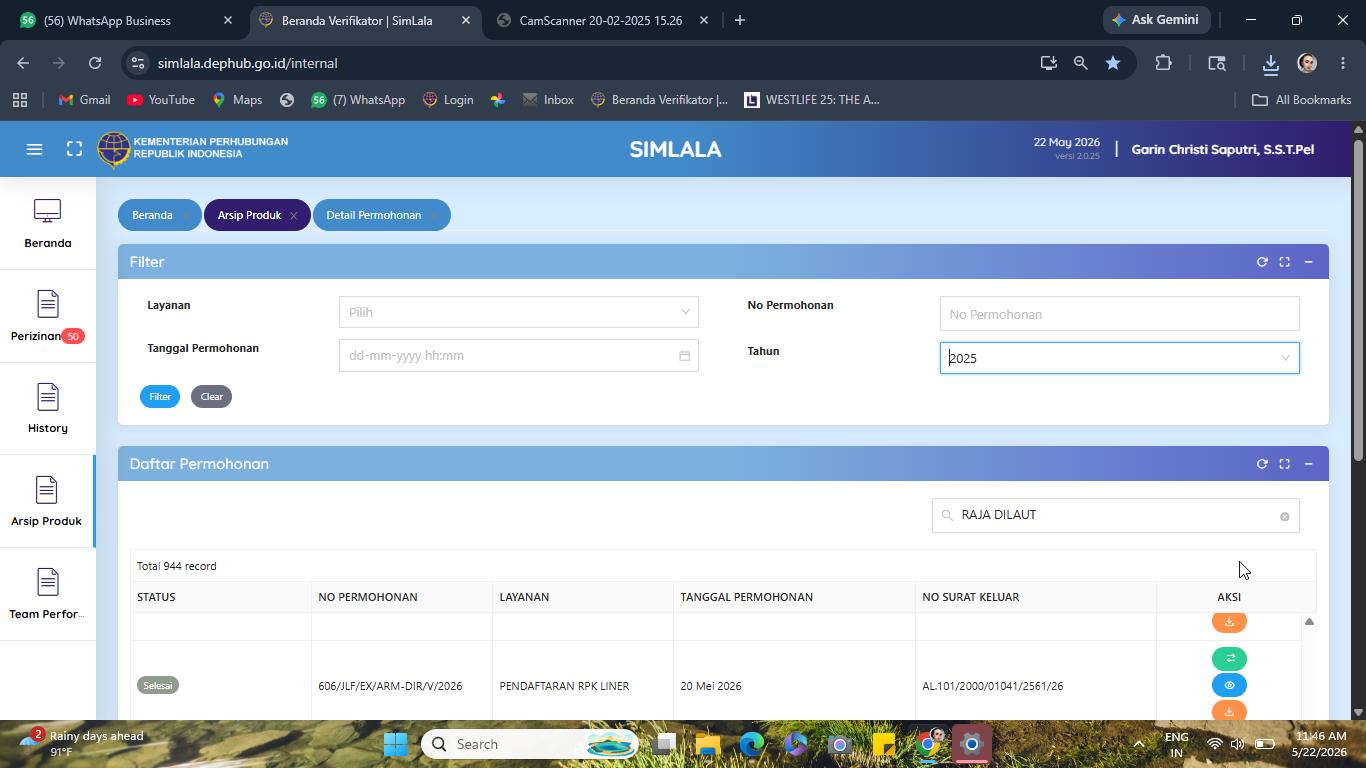The image size is (1366, 768).
Task: Toggle fullscreen icon beside the ministry logo
Action: click(x=74, y=149)
